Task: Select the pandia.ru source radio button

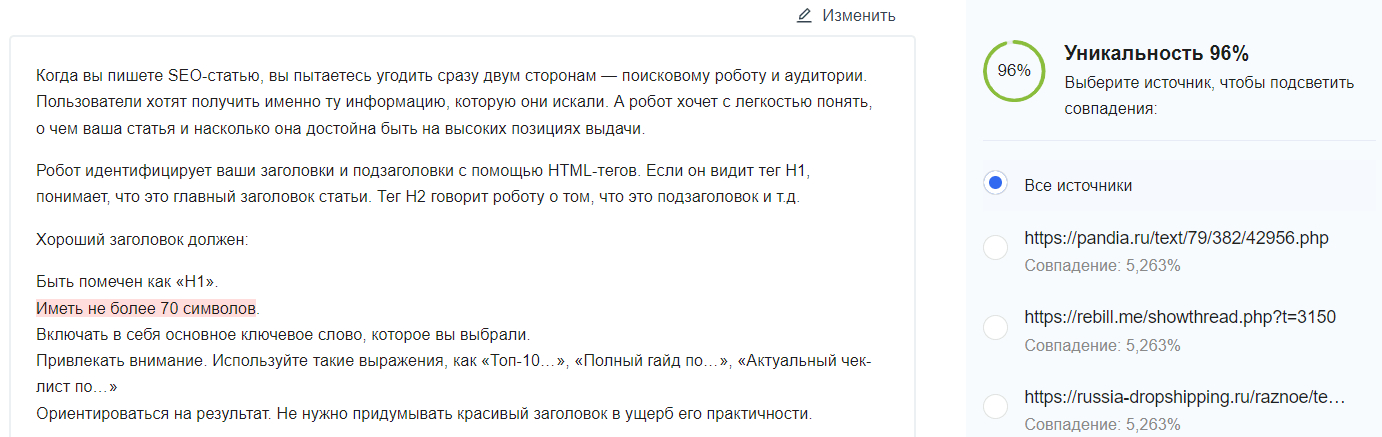Action: point(995,247)
